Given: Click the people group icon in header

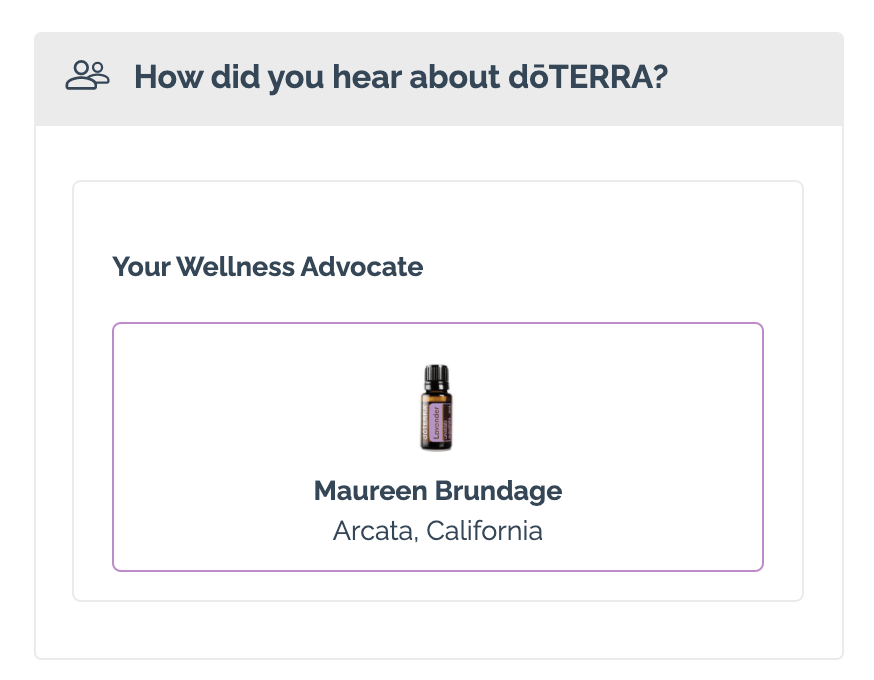Looking at the screenshot, I should click(88, 75).
